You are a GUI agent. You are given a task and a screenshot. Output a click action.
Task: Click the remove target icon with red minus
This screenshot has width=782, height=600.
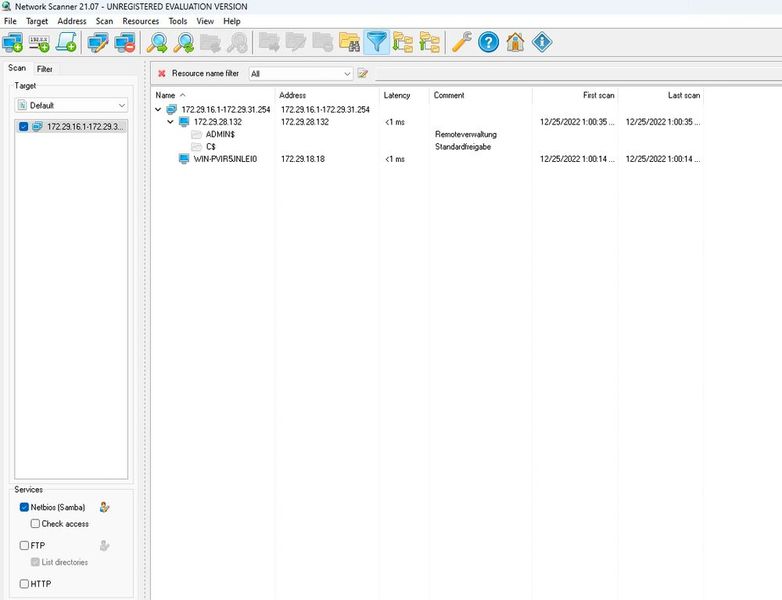(125, 42)
